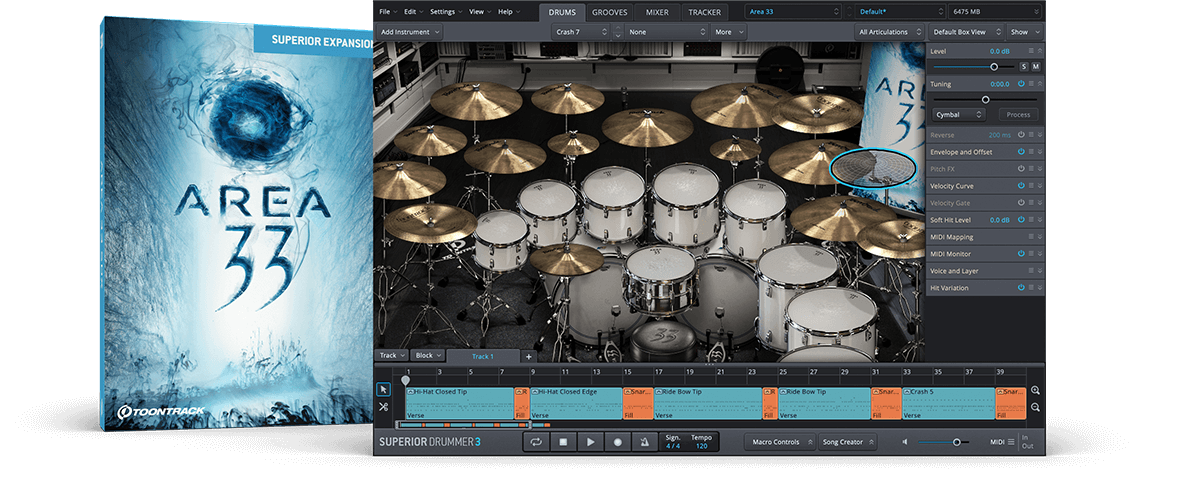The height and width of the screenshot is (488, 1200).
Task: Open the Show dropdown
Action: pyautogui.click(x=1023, y=32)
